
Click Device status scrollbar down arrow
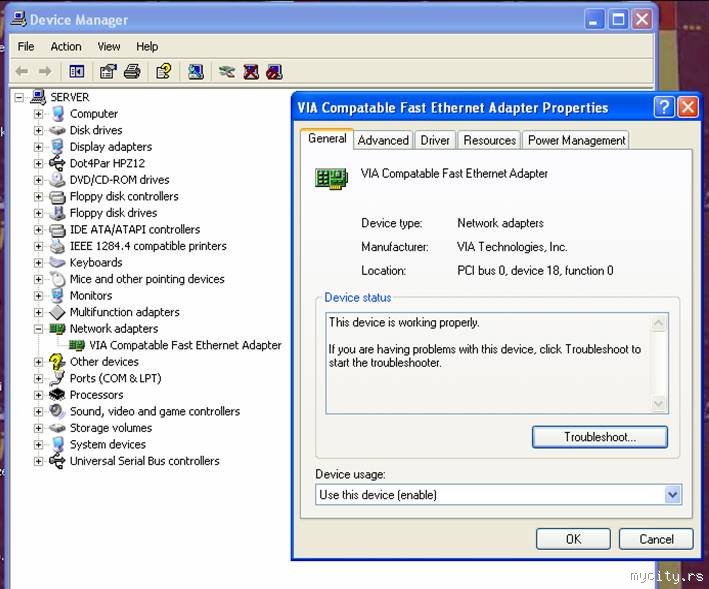(x=658, y=403)
